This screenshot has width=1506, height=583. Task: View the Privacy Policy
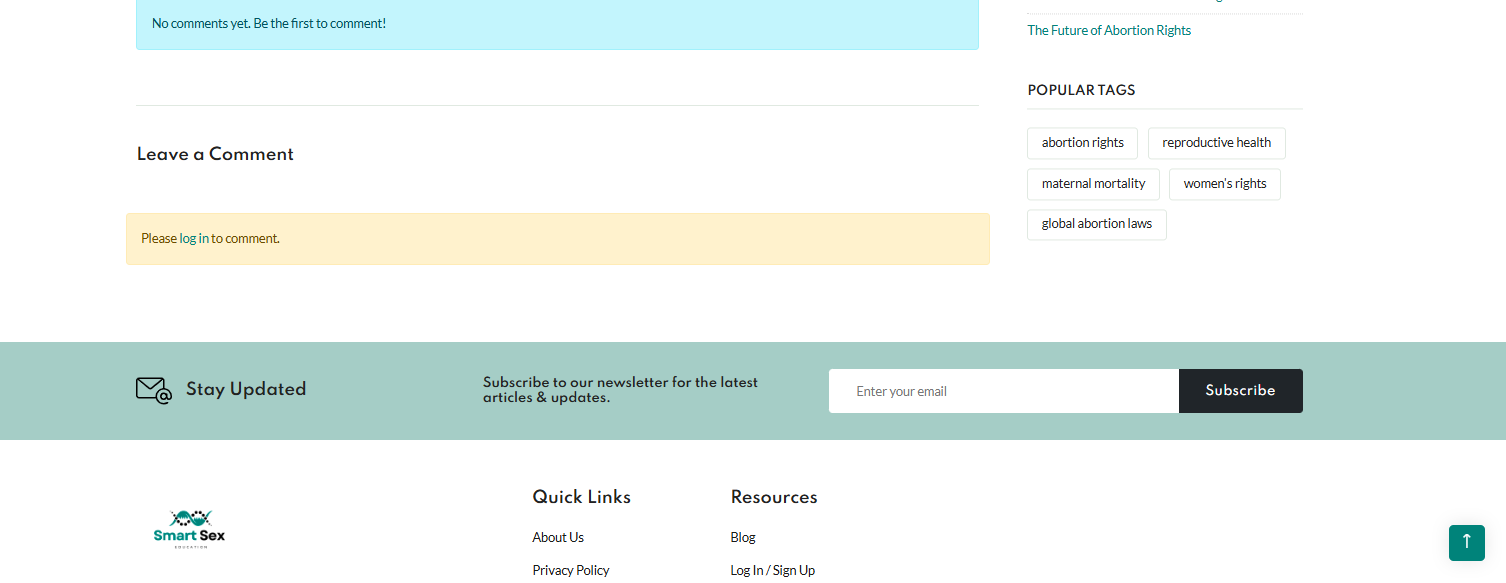(571, 569)
